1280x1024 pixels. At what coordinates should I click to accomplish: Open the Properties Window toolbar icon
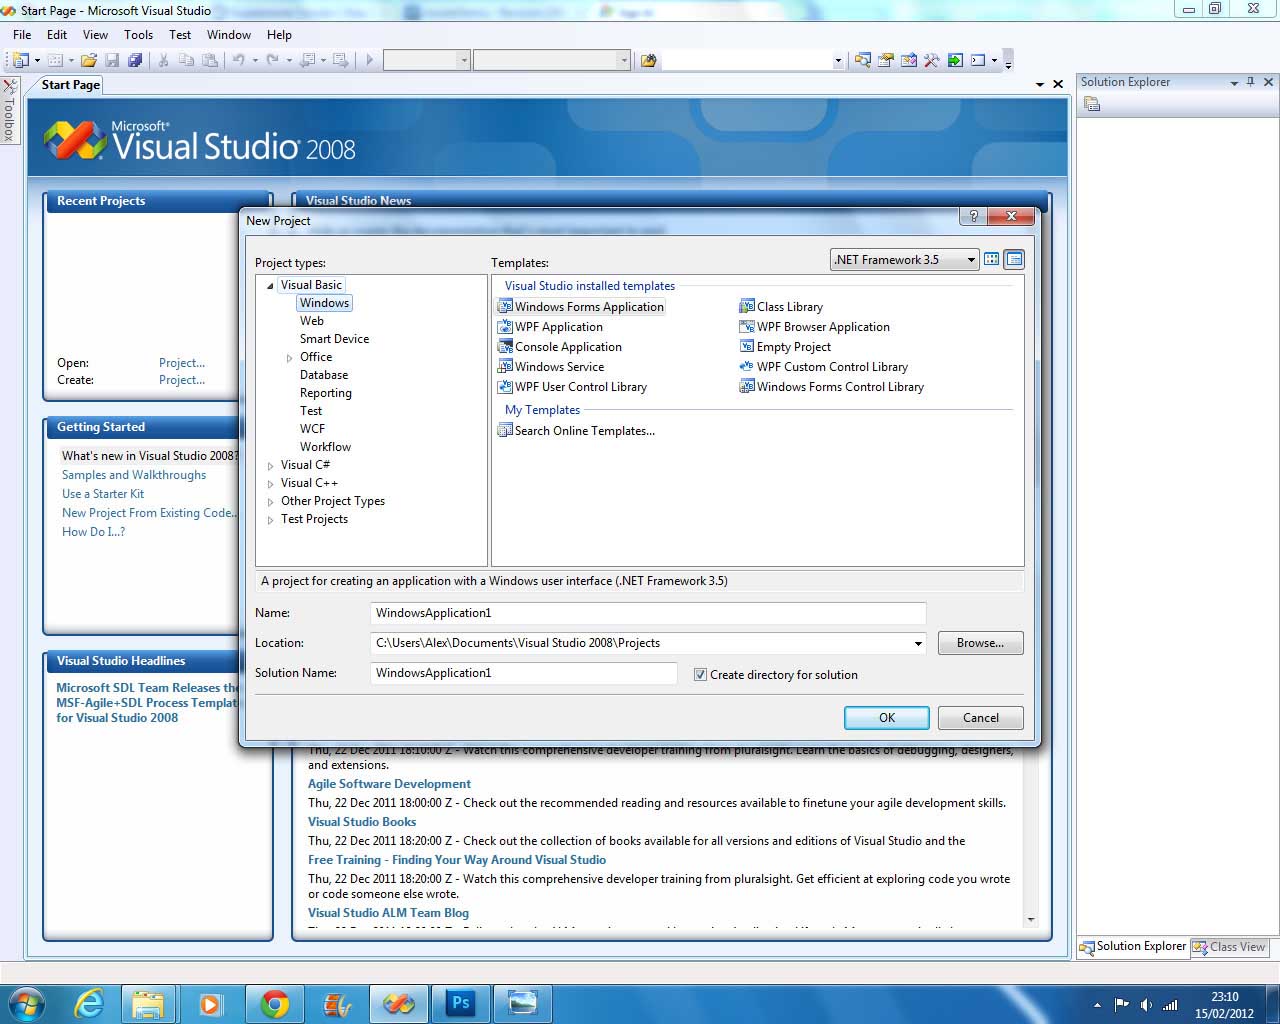[885, 60]
